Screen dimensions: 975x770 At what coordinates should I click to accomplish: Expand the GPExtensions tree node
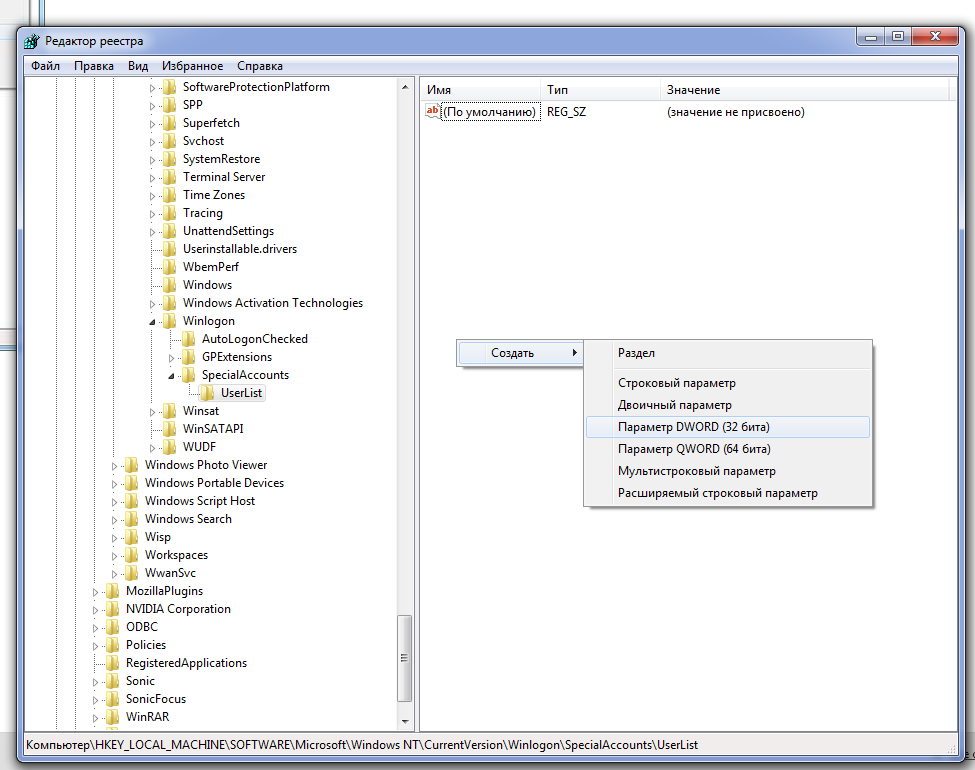[x=172, y=358]
